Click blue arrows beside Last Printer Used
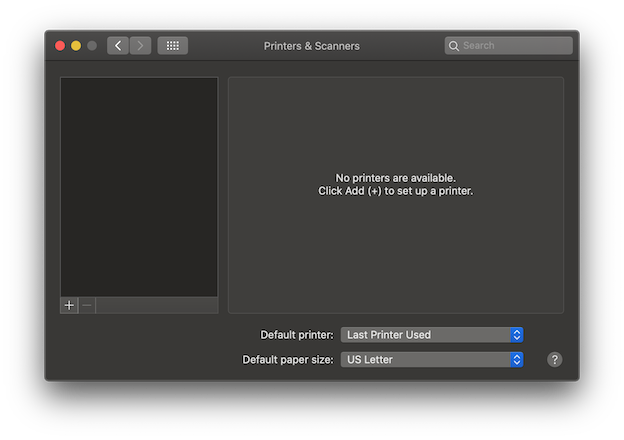 point(517,335)
